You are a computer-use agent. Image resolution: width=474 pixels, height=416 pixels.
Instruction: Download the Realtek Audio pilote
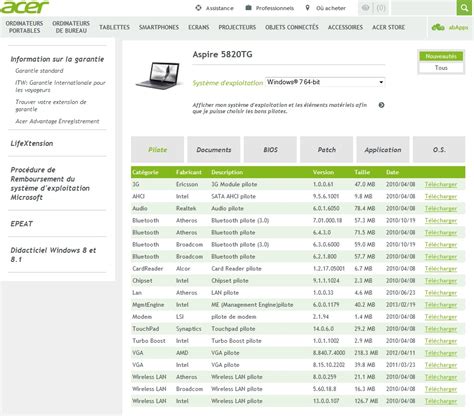441,208
